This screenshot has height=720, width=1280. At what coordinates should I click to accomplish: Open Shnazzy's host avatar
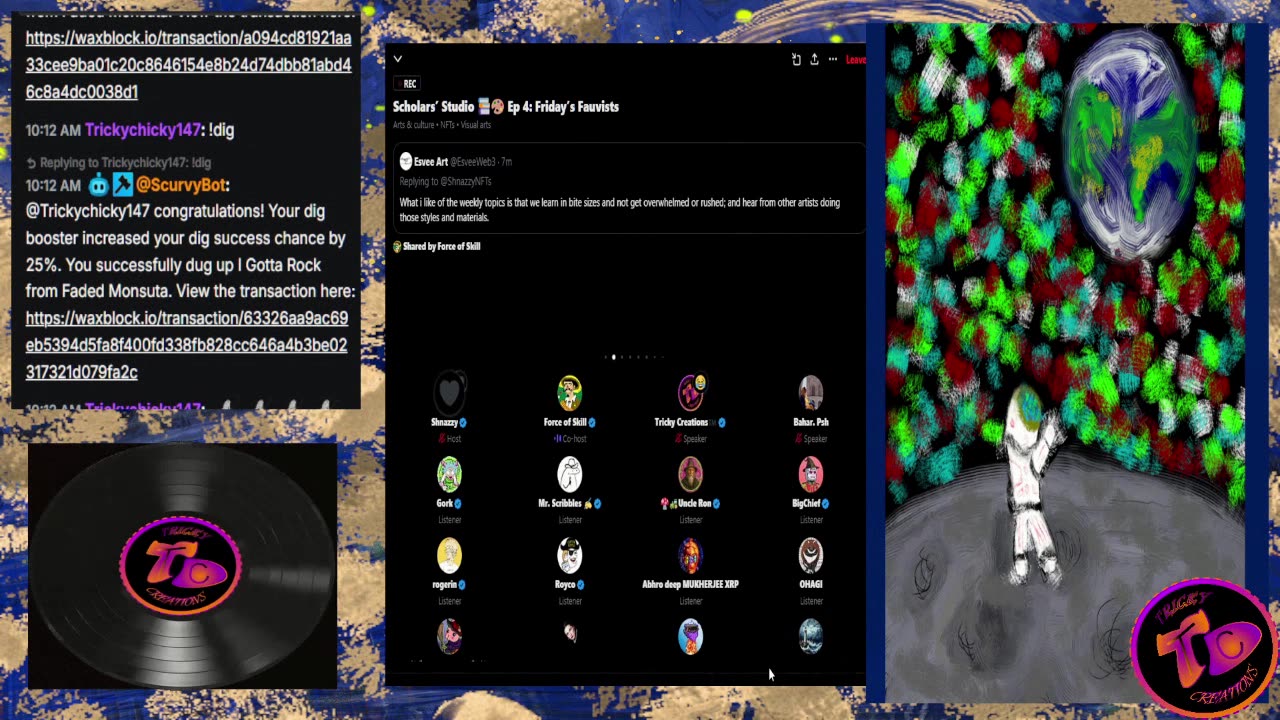tap(450, 393)
